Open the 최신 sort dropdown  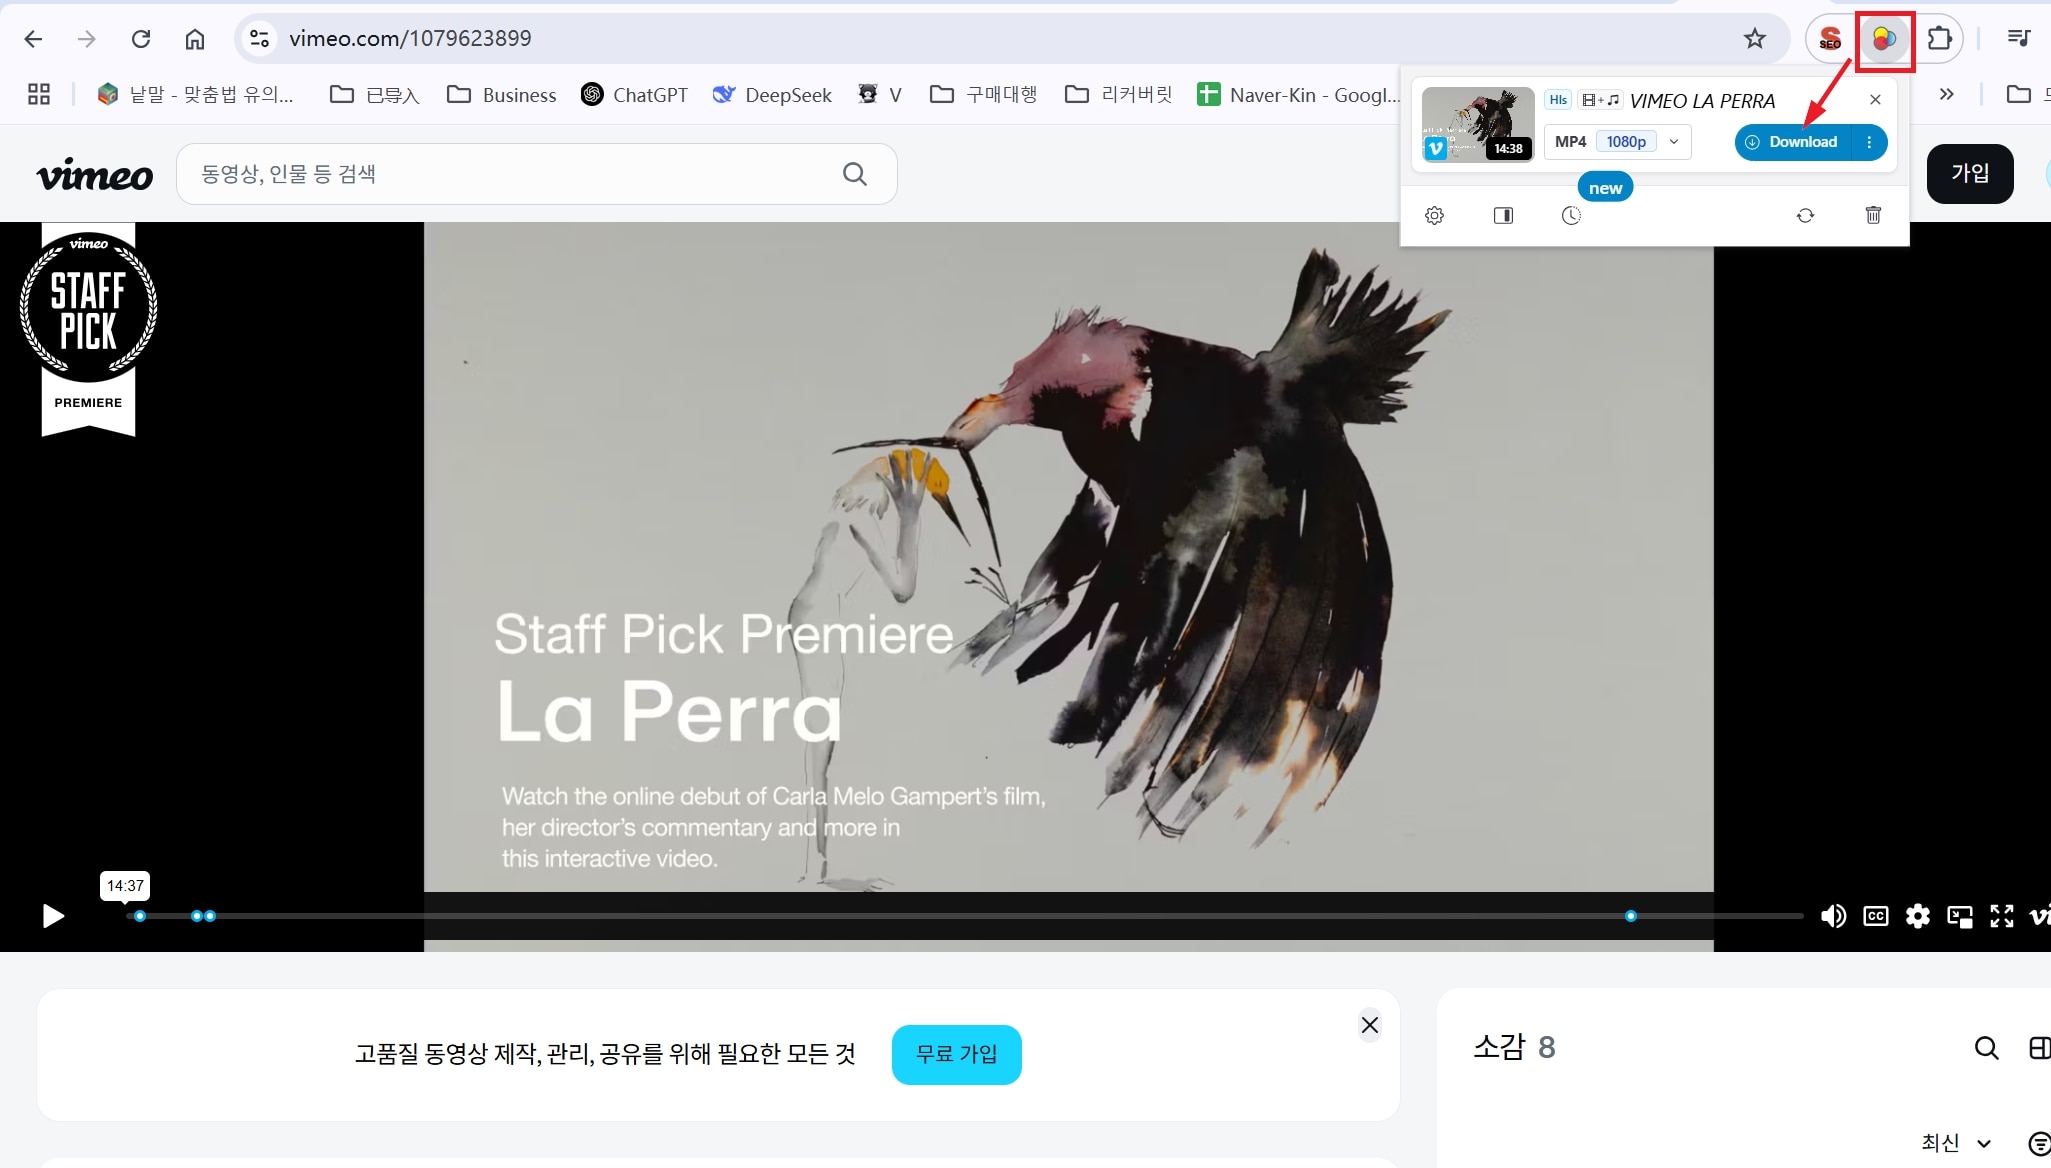click(x=1956, y=1143)
